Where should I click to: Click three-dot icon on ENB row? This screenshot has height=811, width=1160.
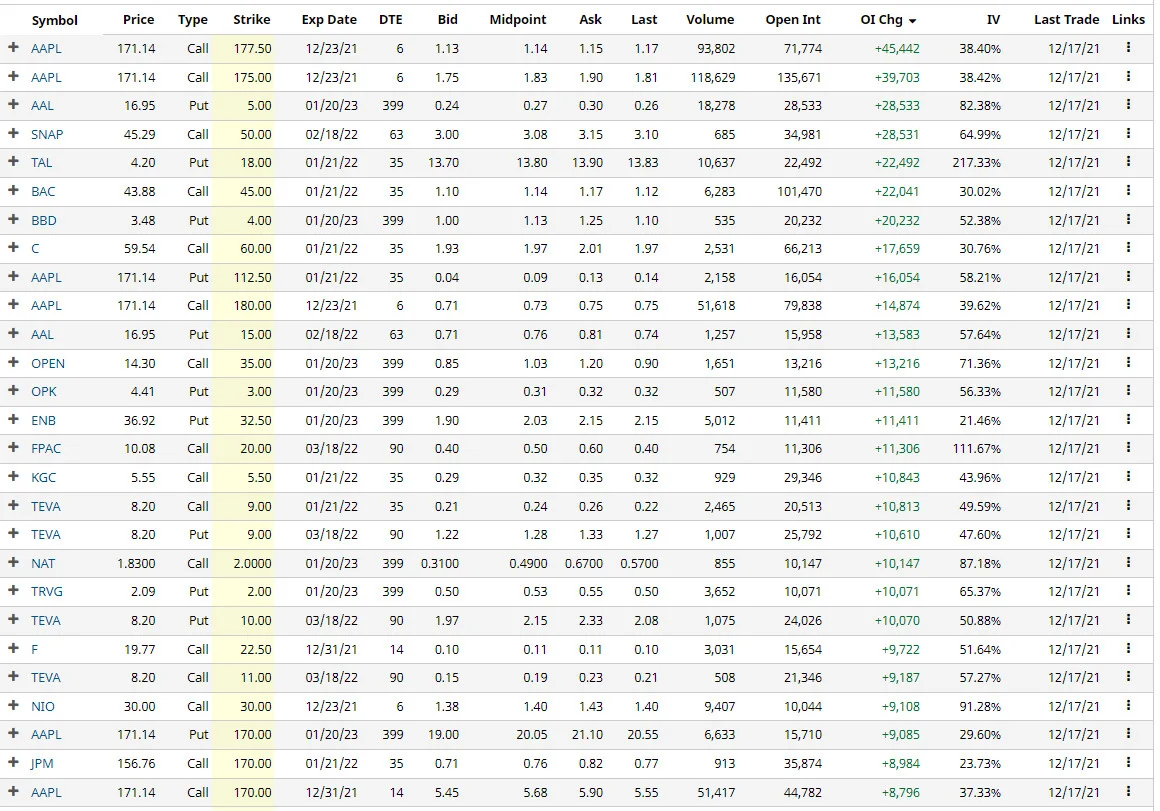(x=1128, y=419)
